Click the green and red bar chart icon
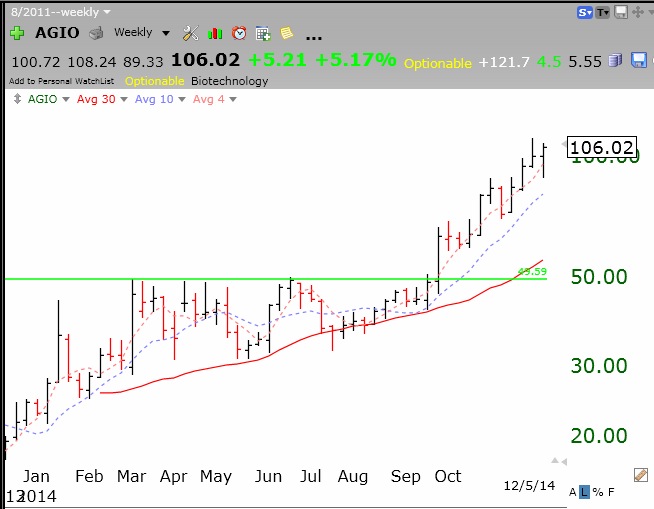The height and width of the screenshot is (509, 654). (x=215, y=33)
